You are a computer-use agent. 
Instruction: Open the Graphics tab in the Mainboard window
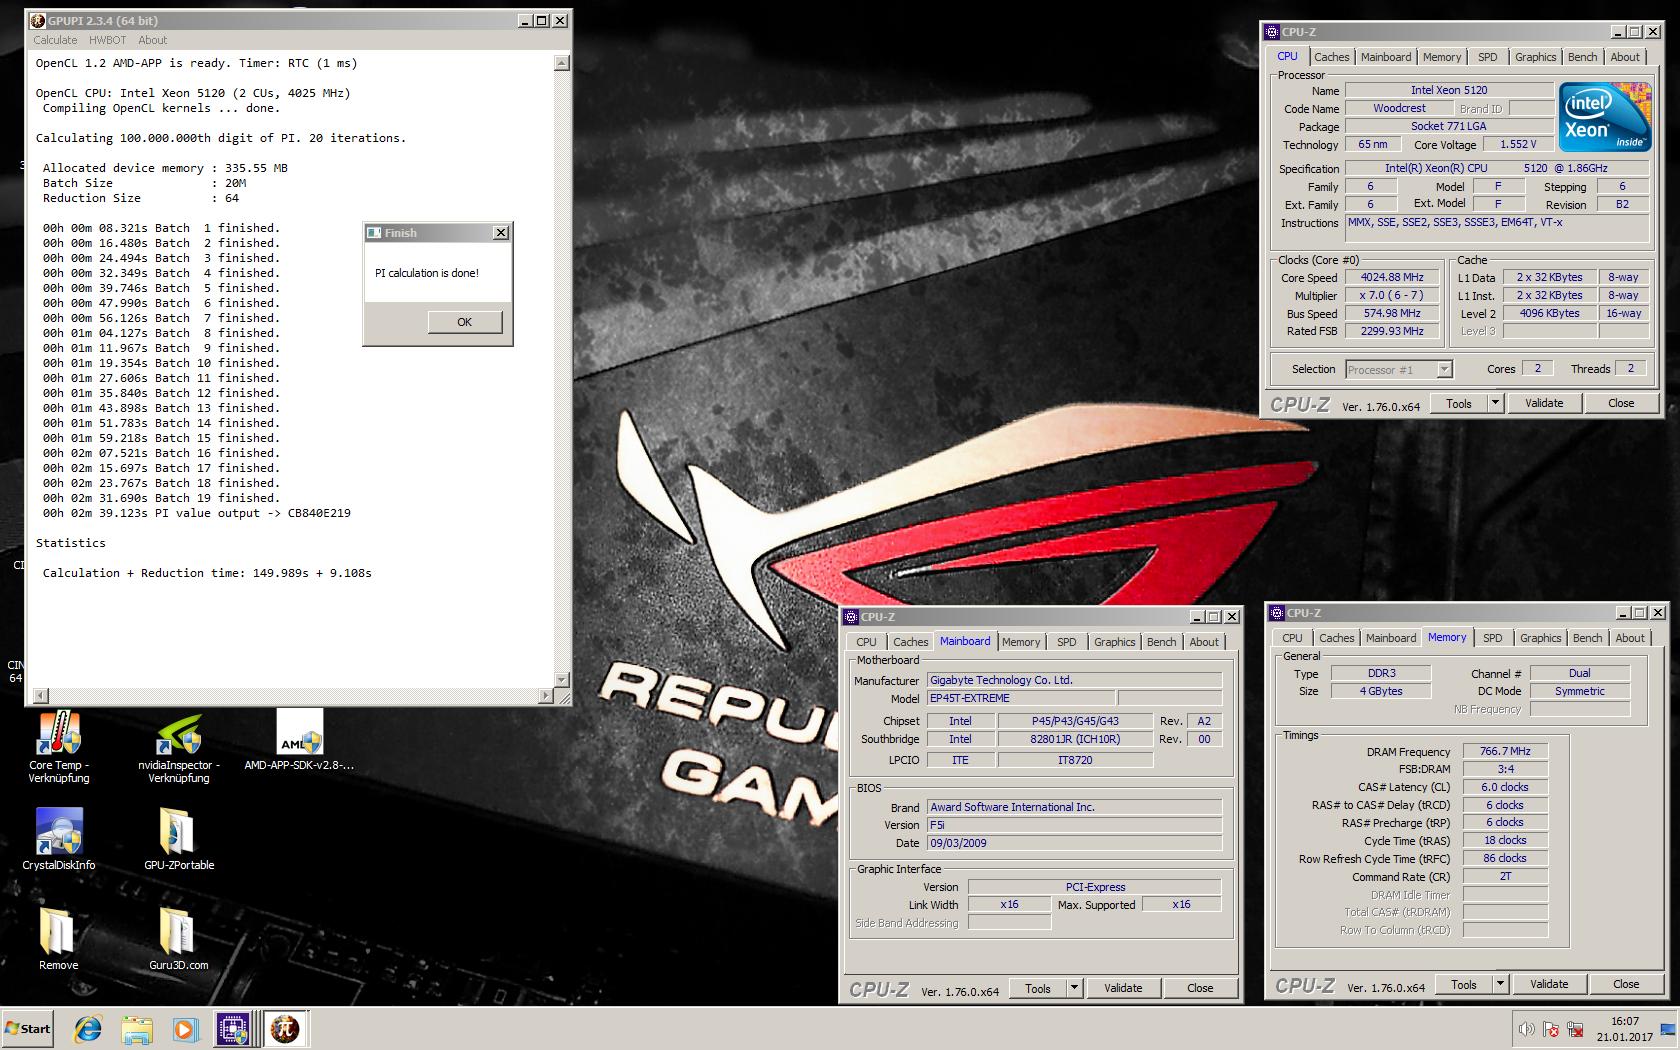coord(1114,642)
